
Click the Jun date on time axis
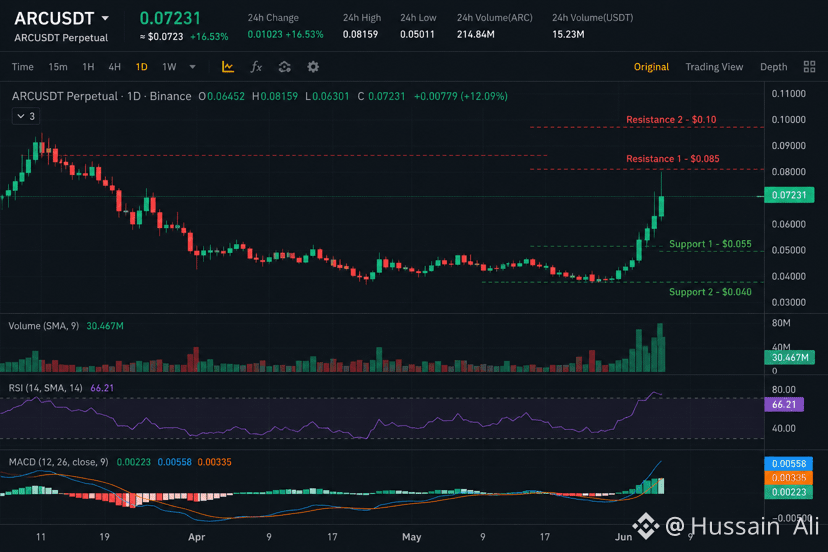[624, 537]
